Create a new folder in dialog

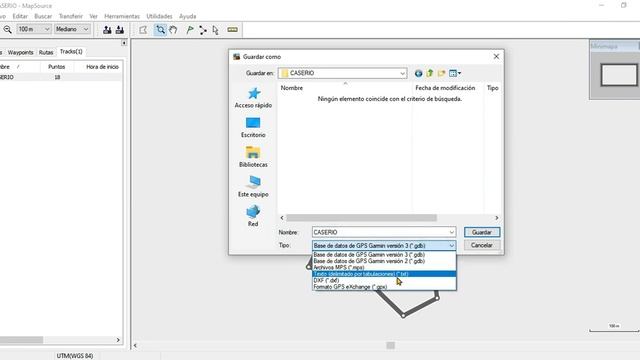pos(441,73)
